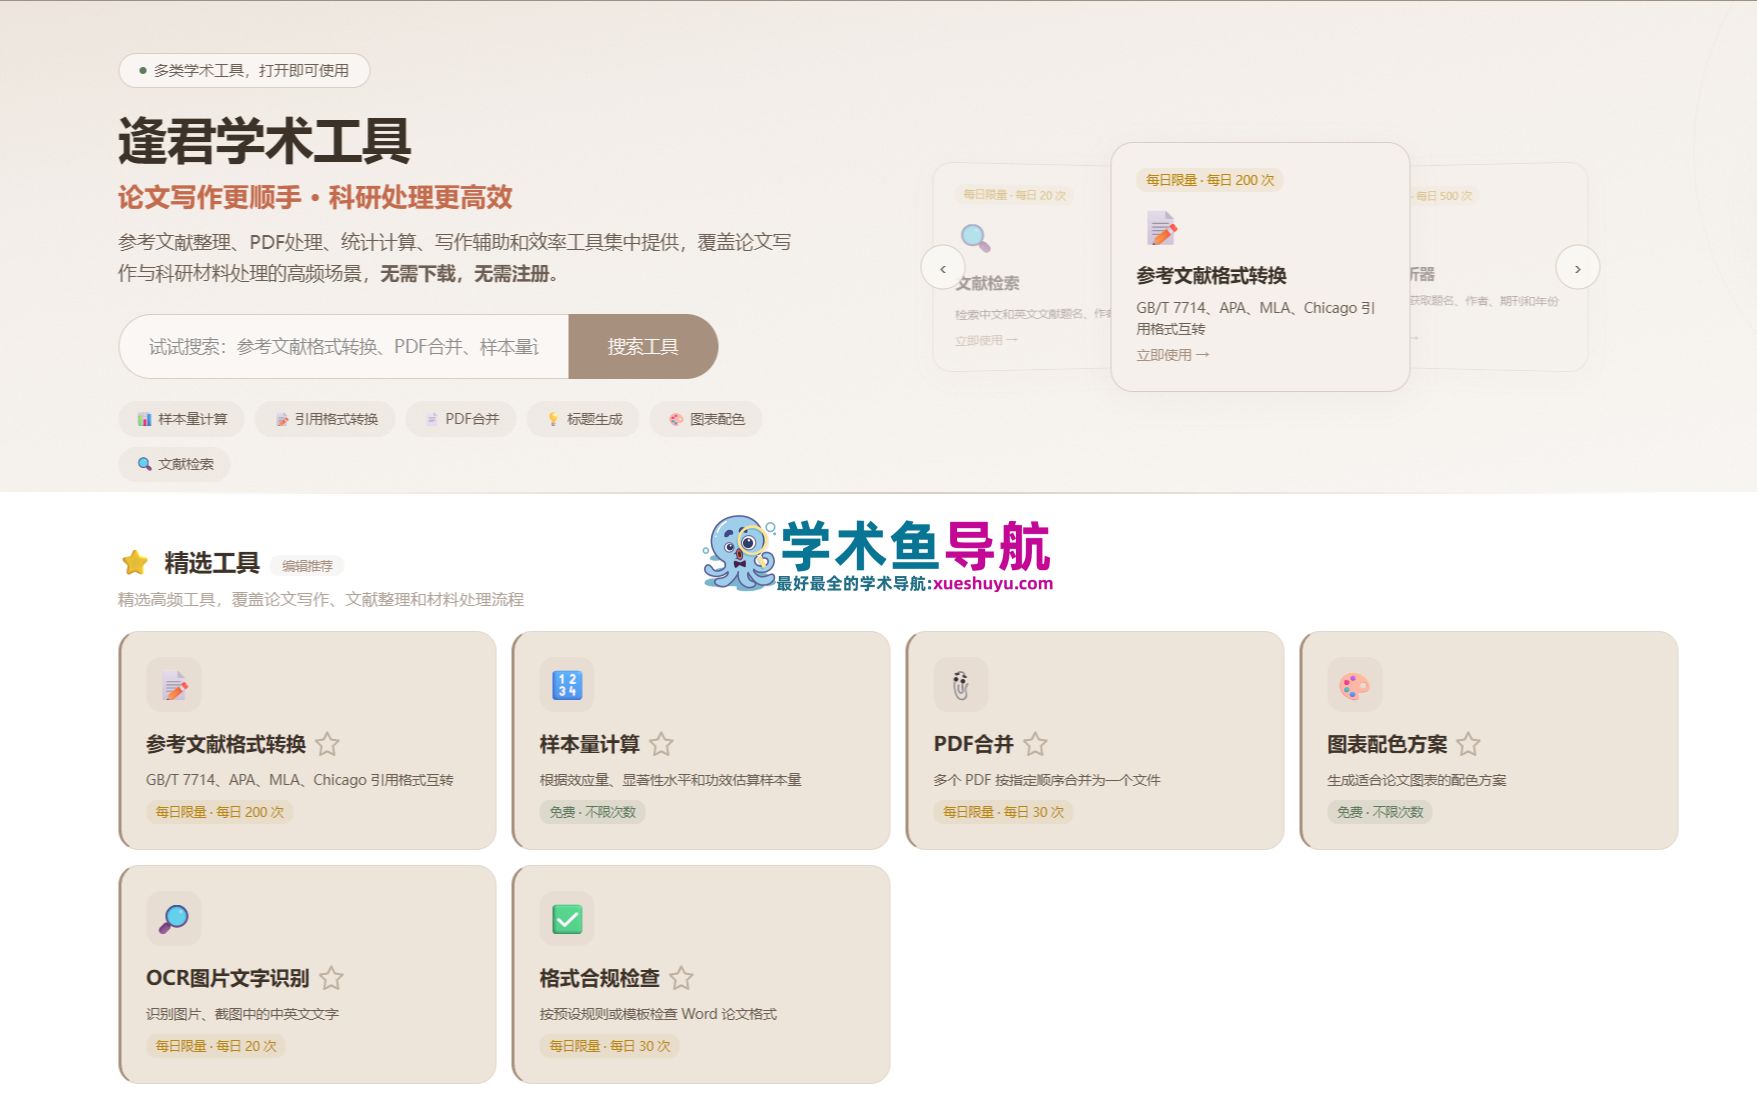
Task: Click the PDF合并 paperclip icon
Action: [x=961, y=685]
